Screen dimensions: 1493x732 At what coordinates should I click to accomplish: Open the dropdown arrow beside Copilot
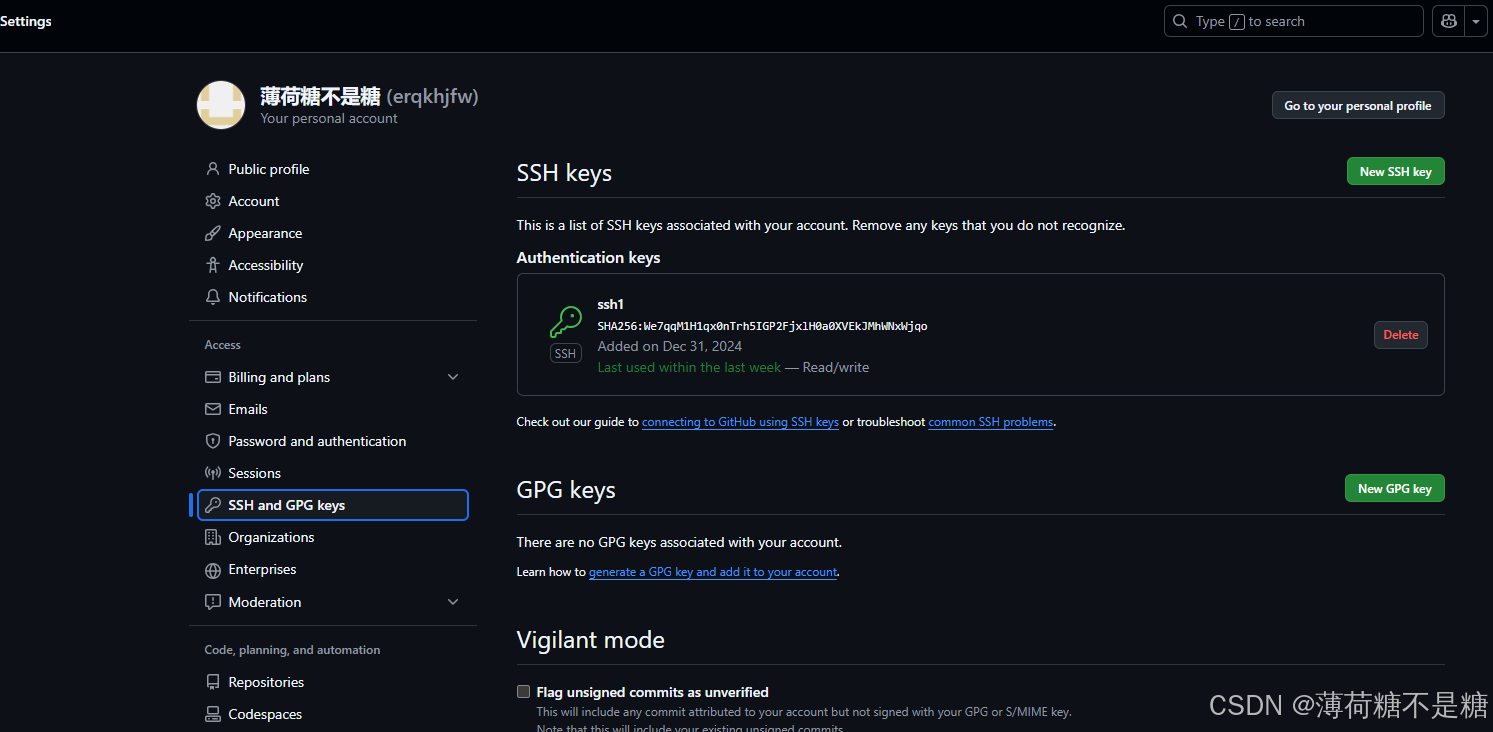click(1476, 21)
